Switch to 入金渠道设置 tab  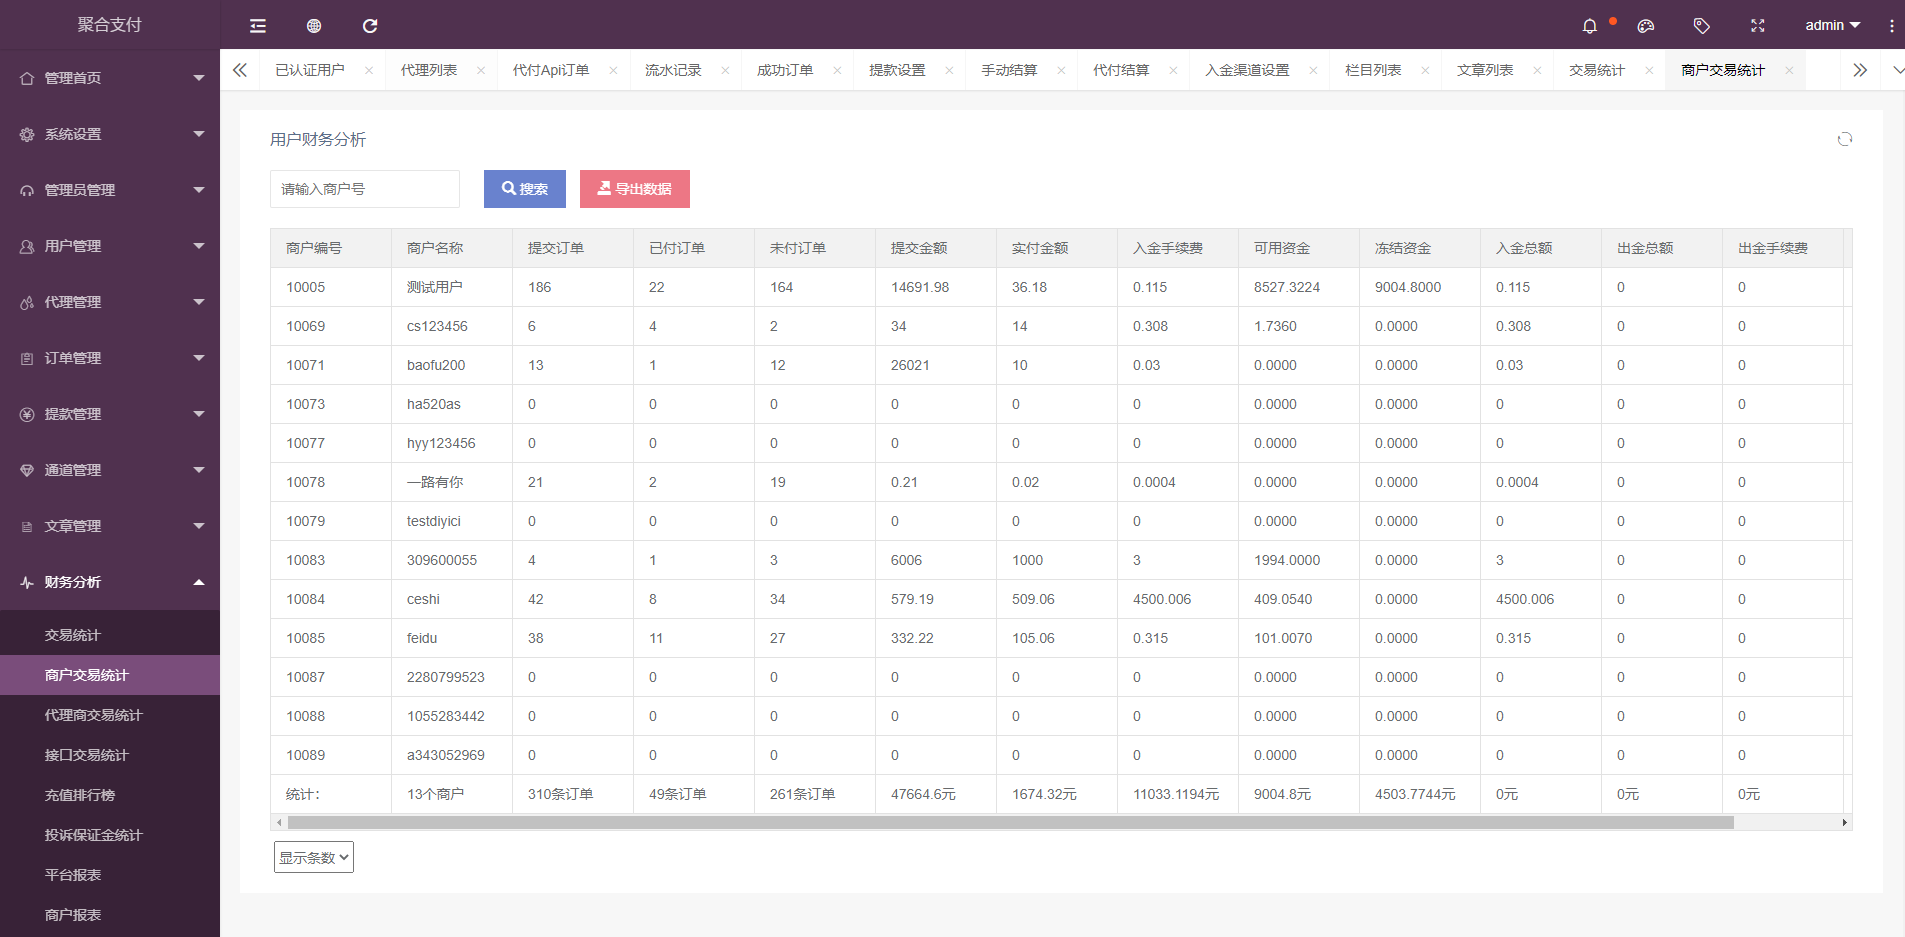coord(1247,70)
